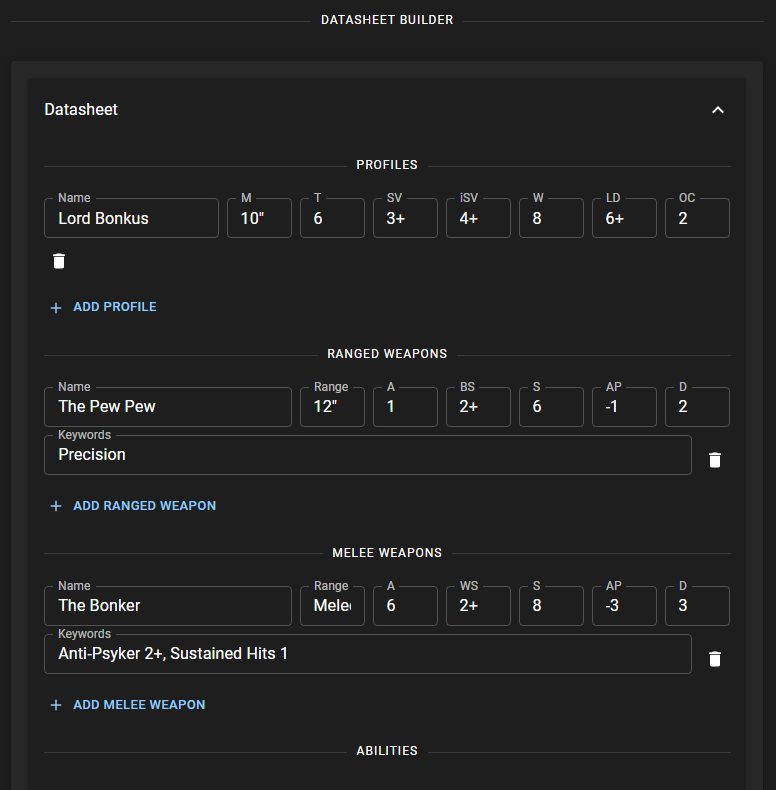Click Add Profile button
Viewport: 776px width, 790px height.
click(x=104, y=307)
